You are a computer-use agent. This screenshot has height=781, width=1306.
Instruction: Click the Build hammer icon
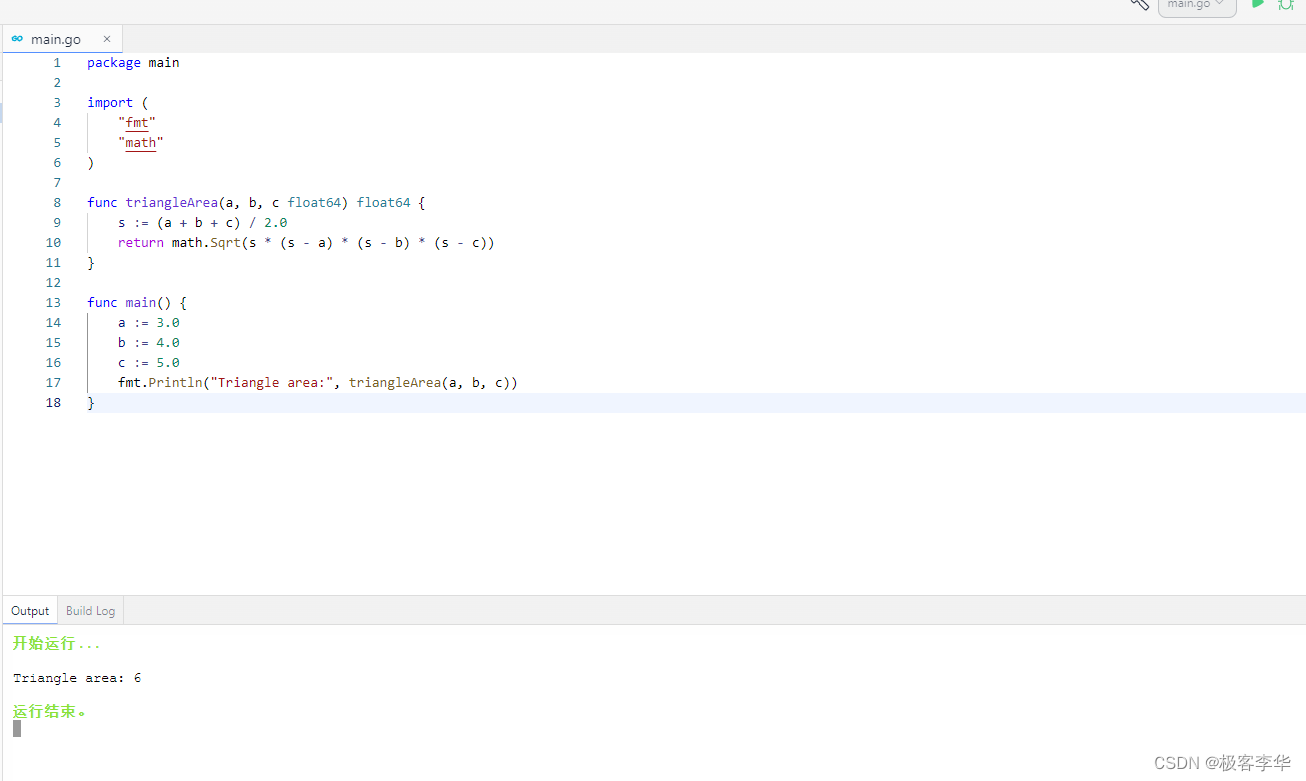1140,4
